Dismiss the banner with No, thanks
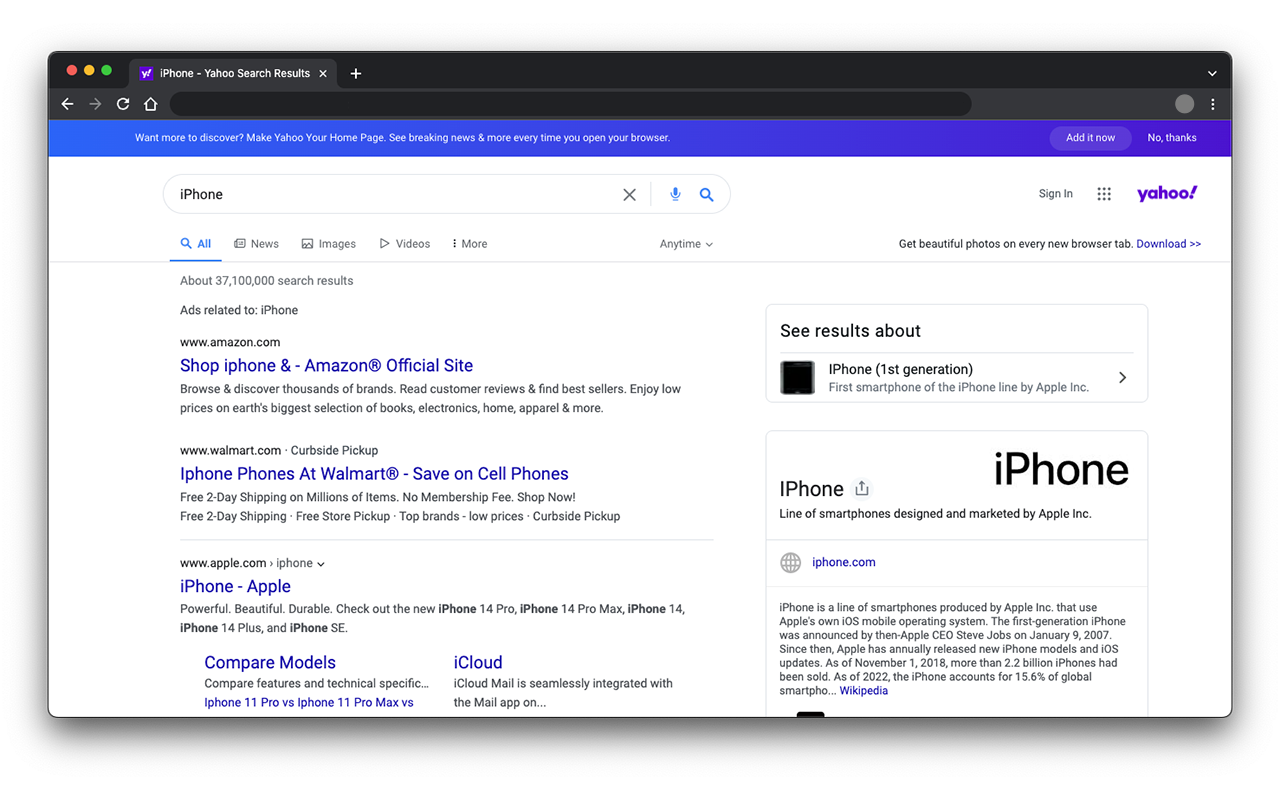The height and width of the screenshot is (800, 1280). (x=1171, y=138)
